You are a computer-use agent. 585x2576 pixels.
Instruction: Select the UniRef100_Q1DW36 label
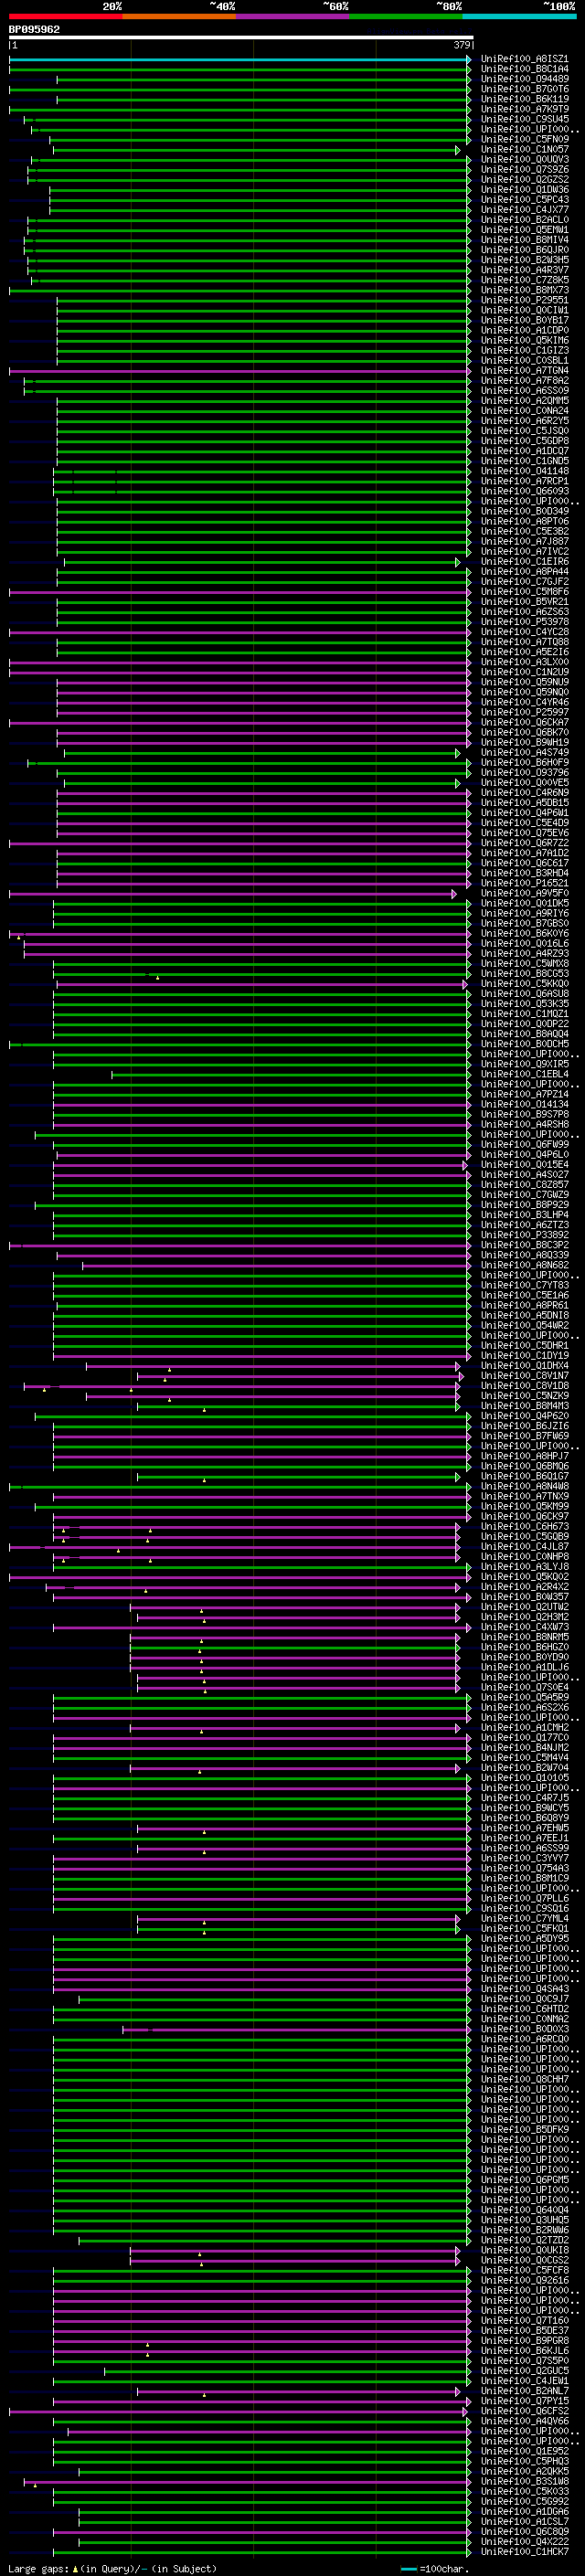(525, 190)
